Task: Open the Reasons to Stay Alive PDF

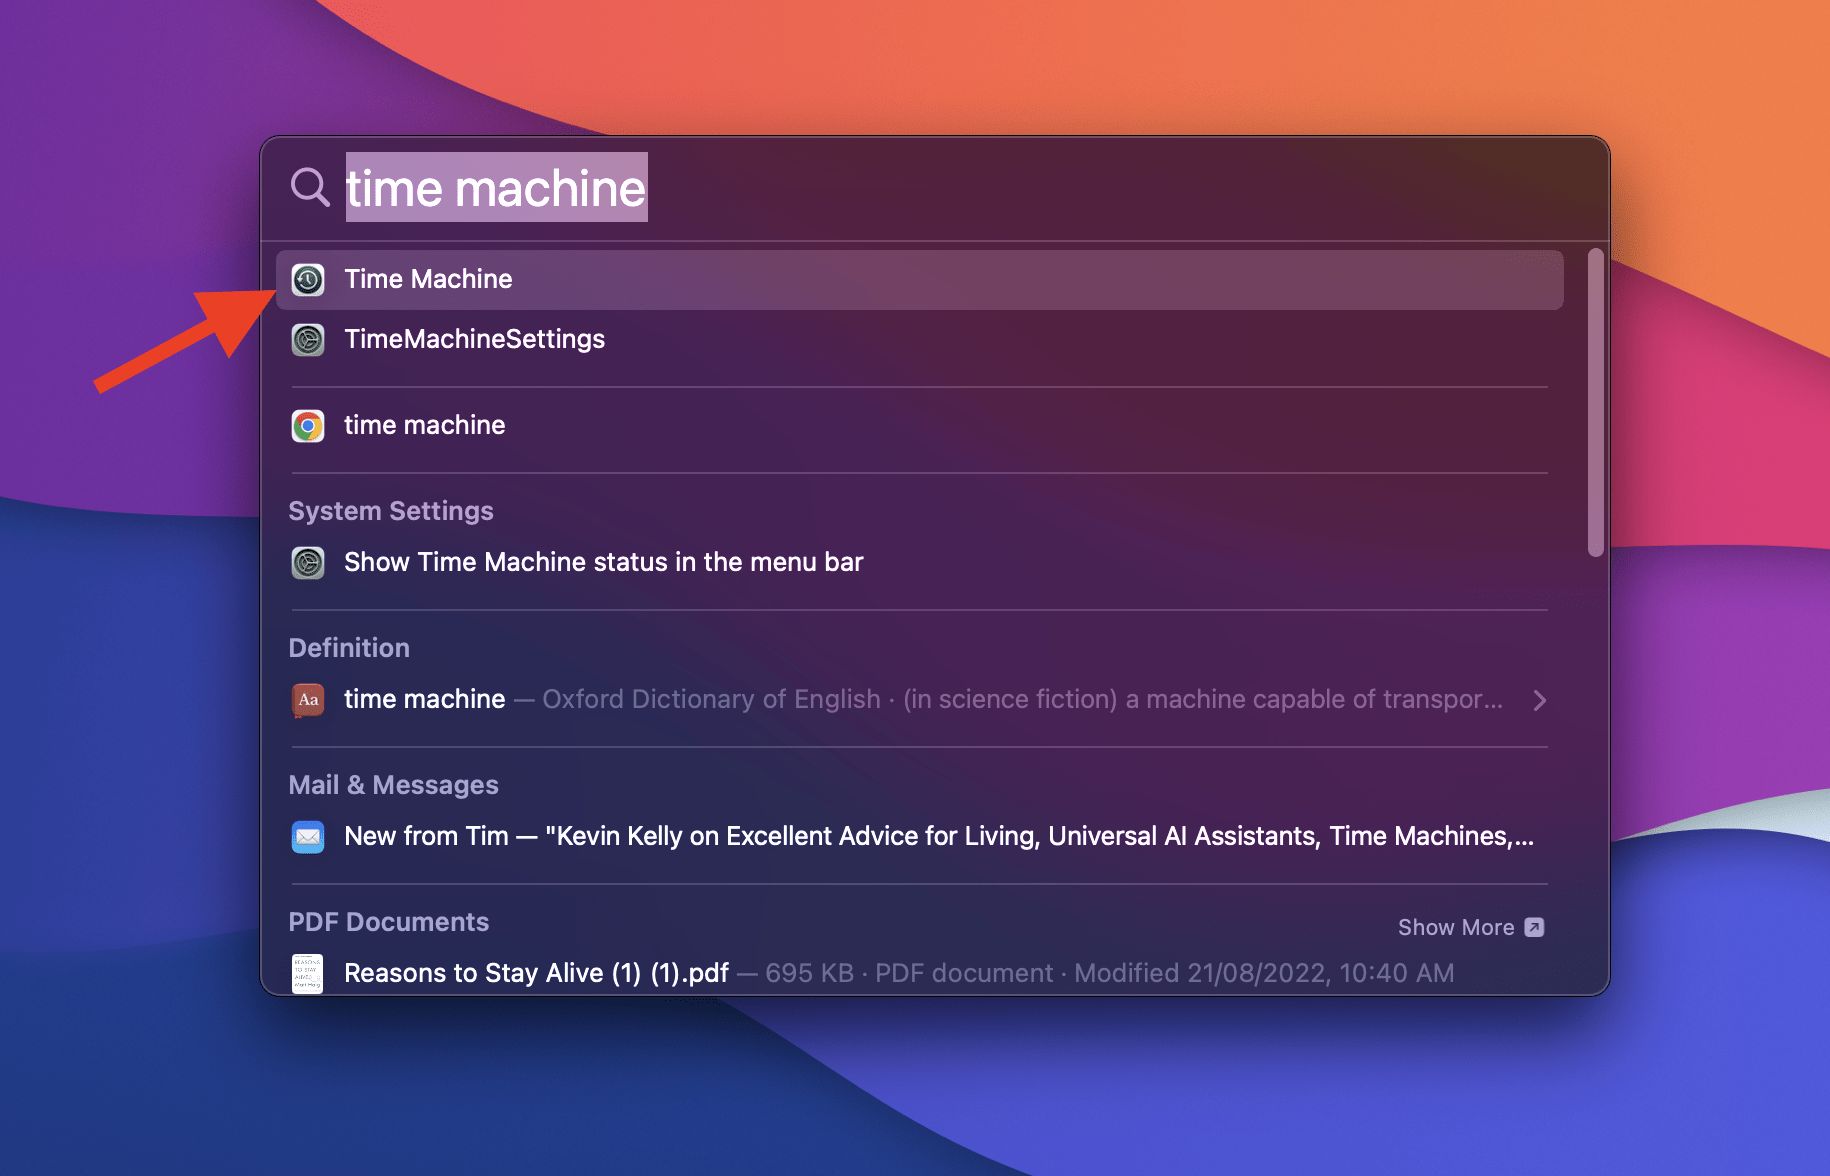Action: pyautogui.click(x=535, y=973)
